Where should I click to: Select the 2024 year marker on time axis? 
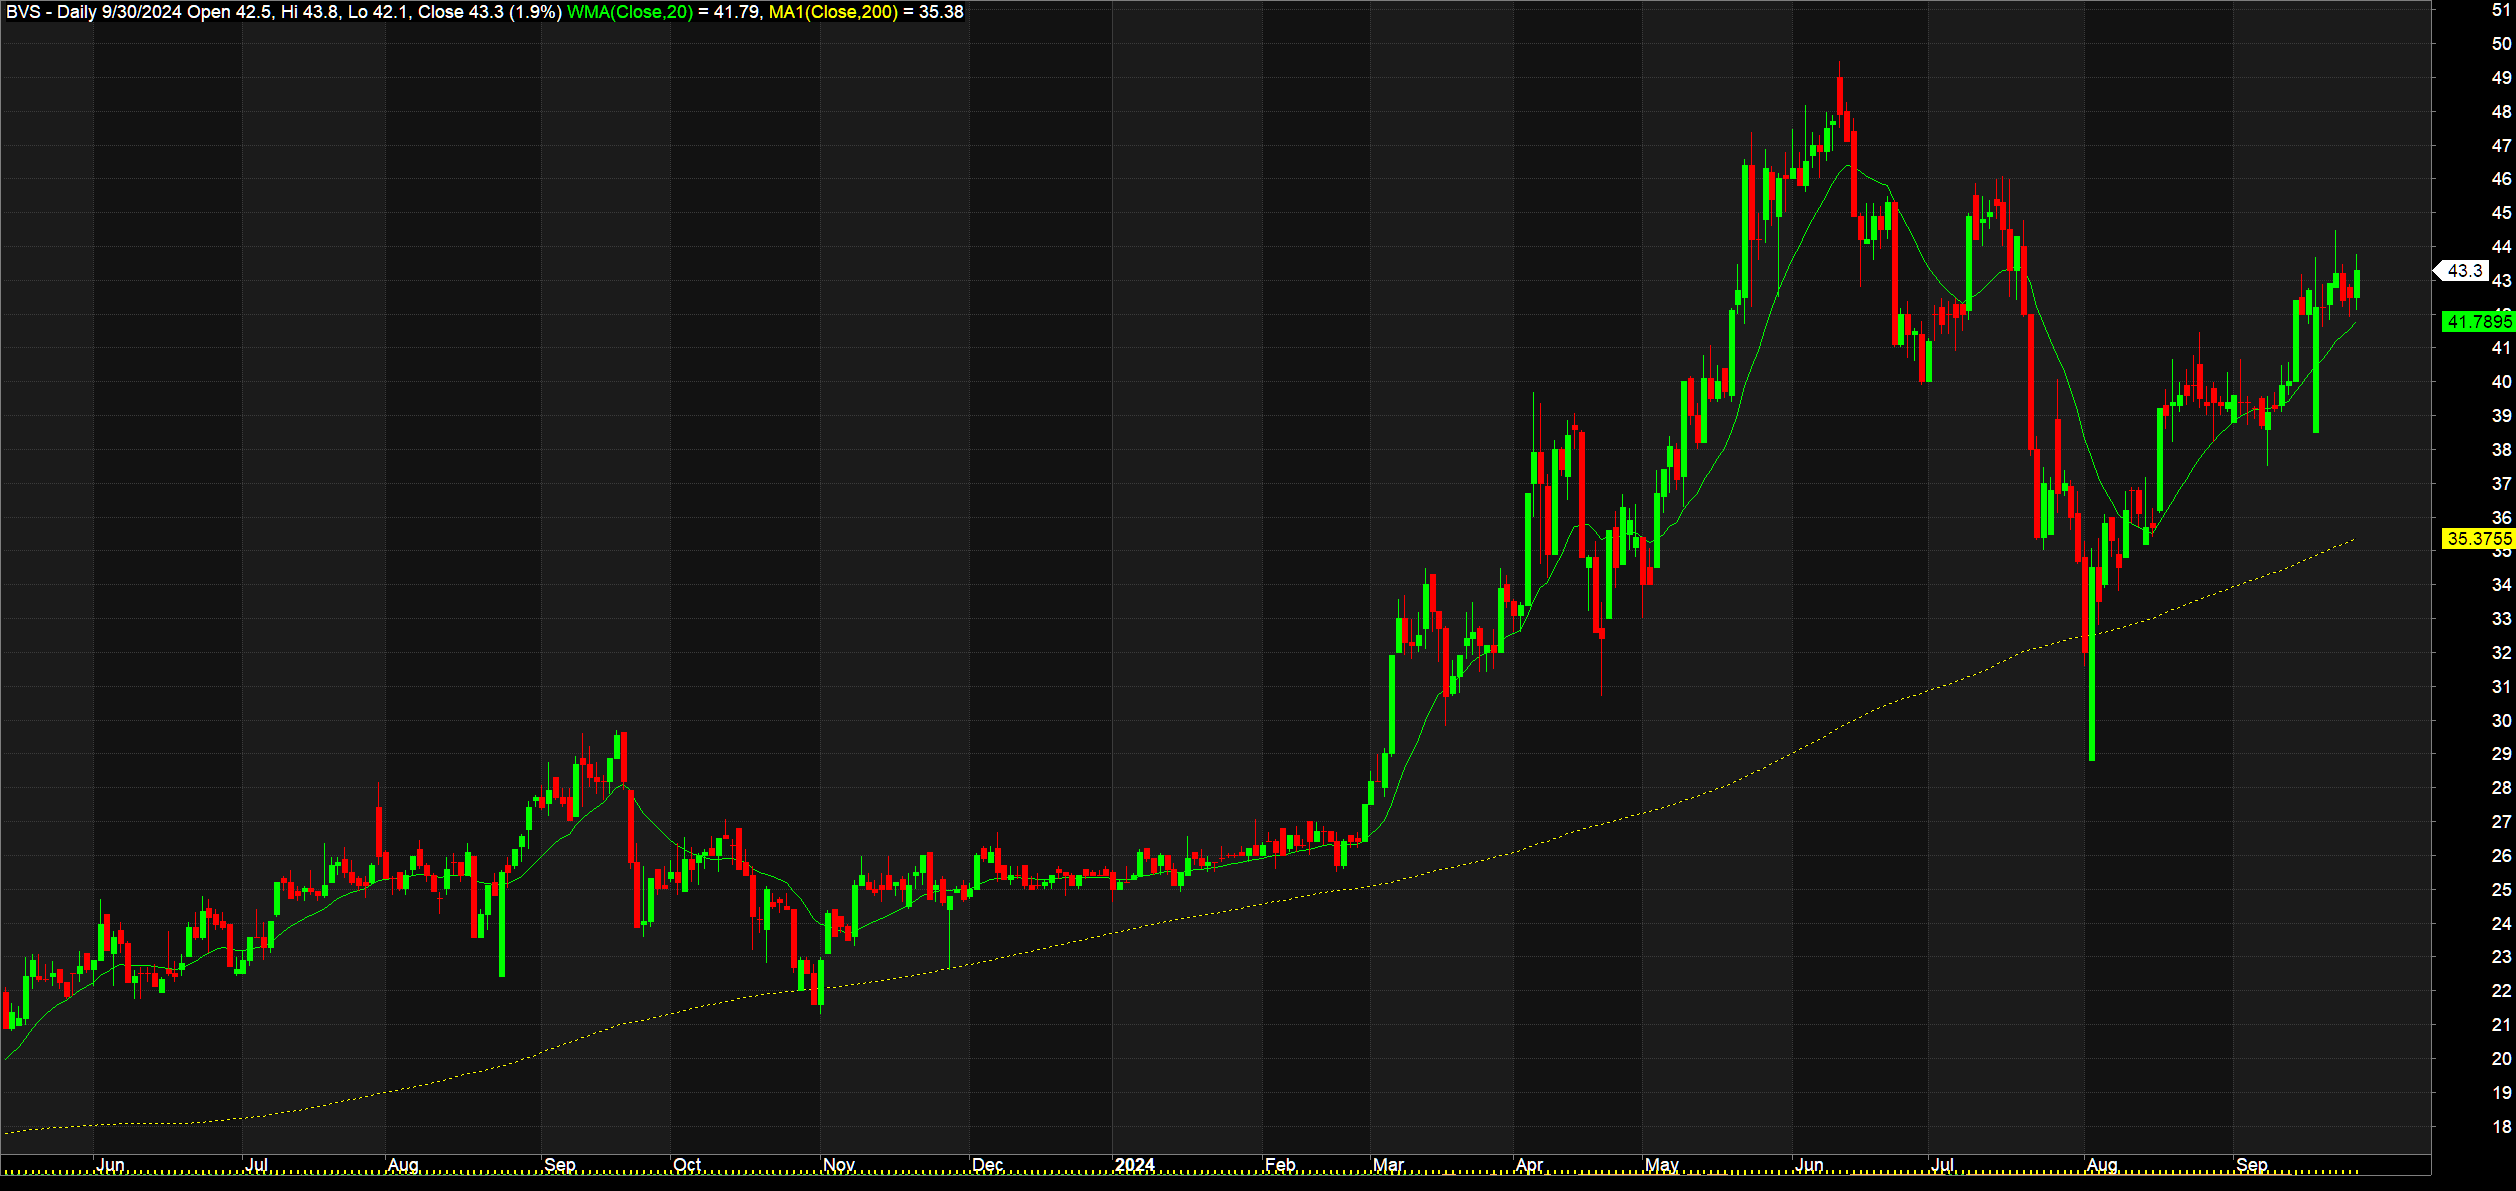click(1134, 1165)
